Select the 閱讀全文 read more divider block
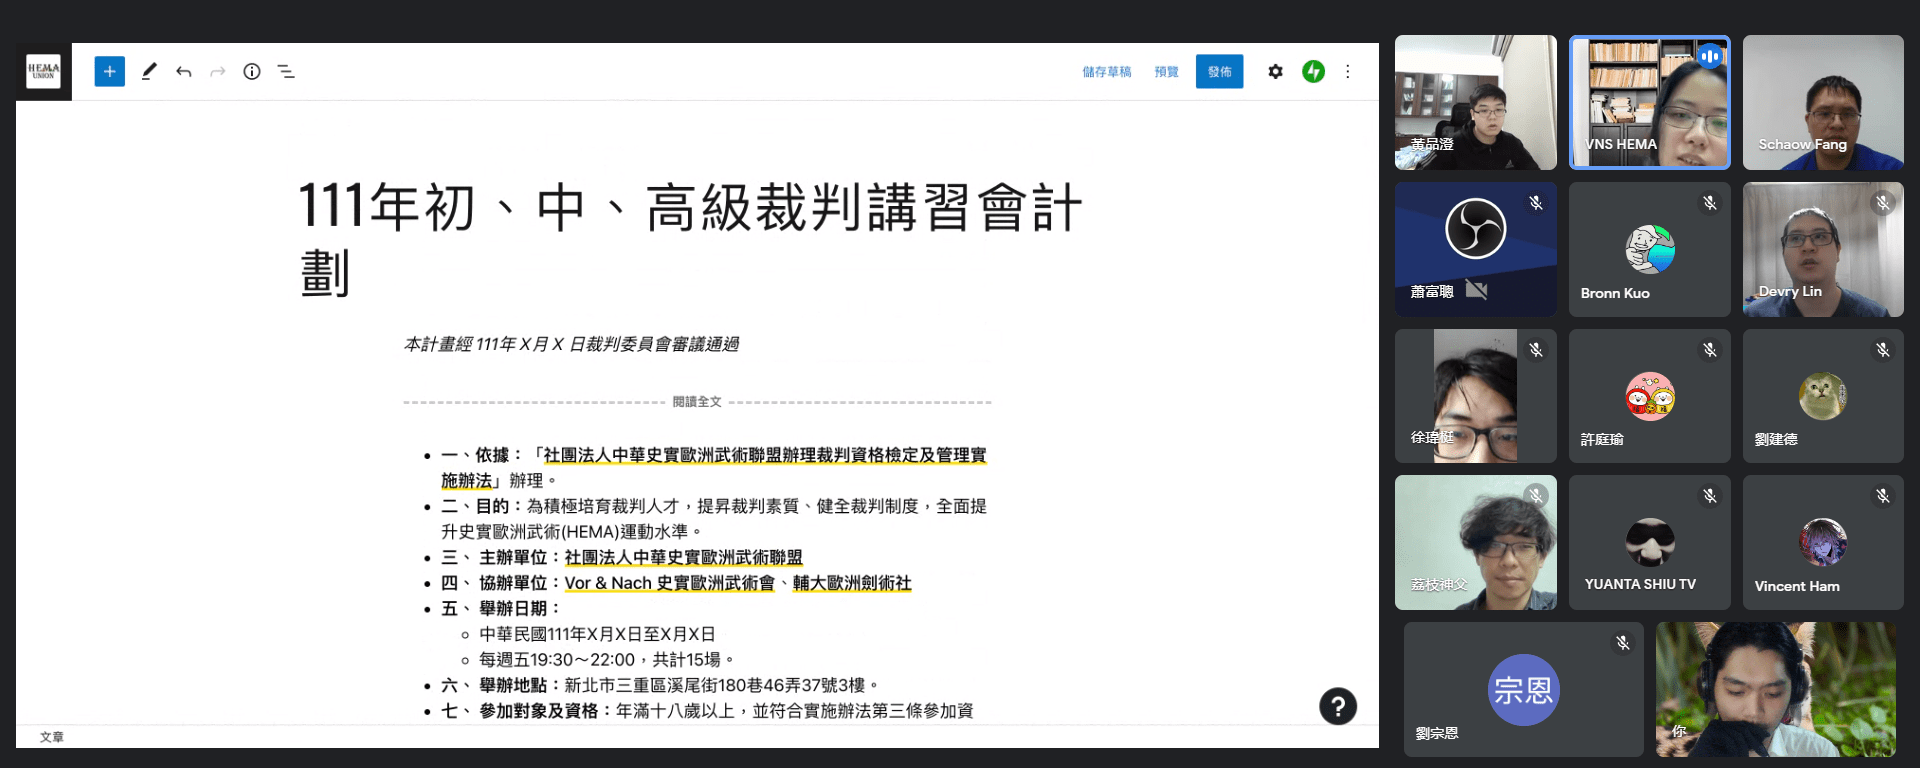 (x=697, y=402)
